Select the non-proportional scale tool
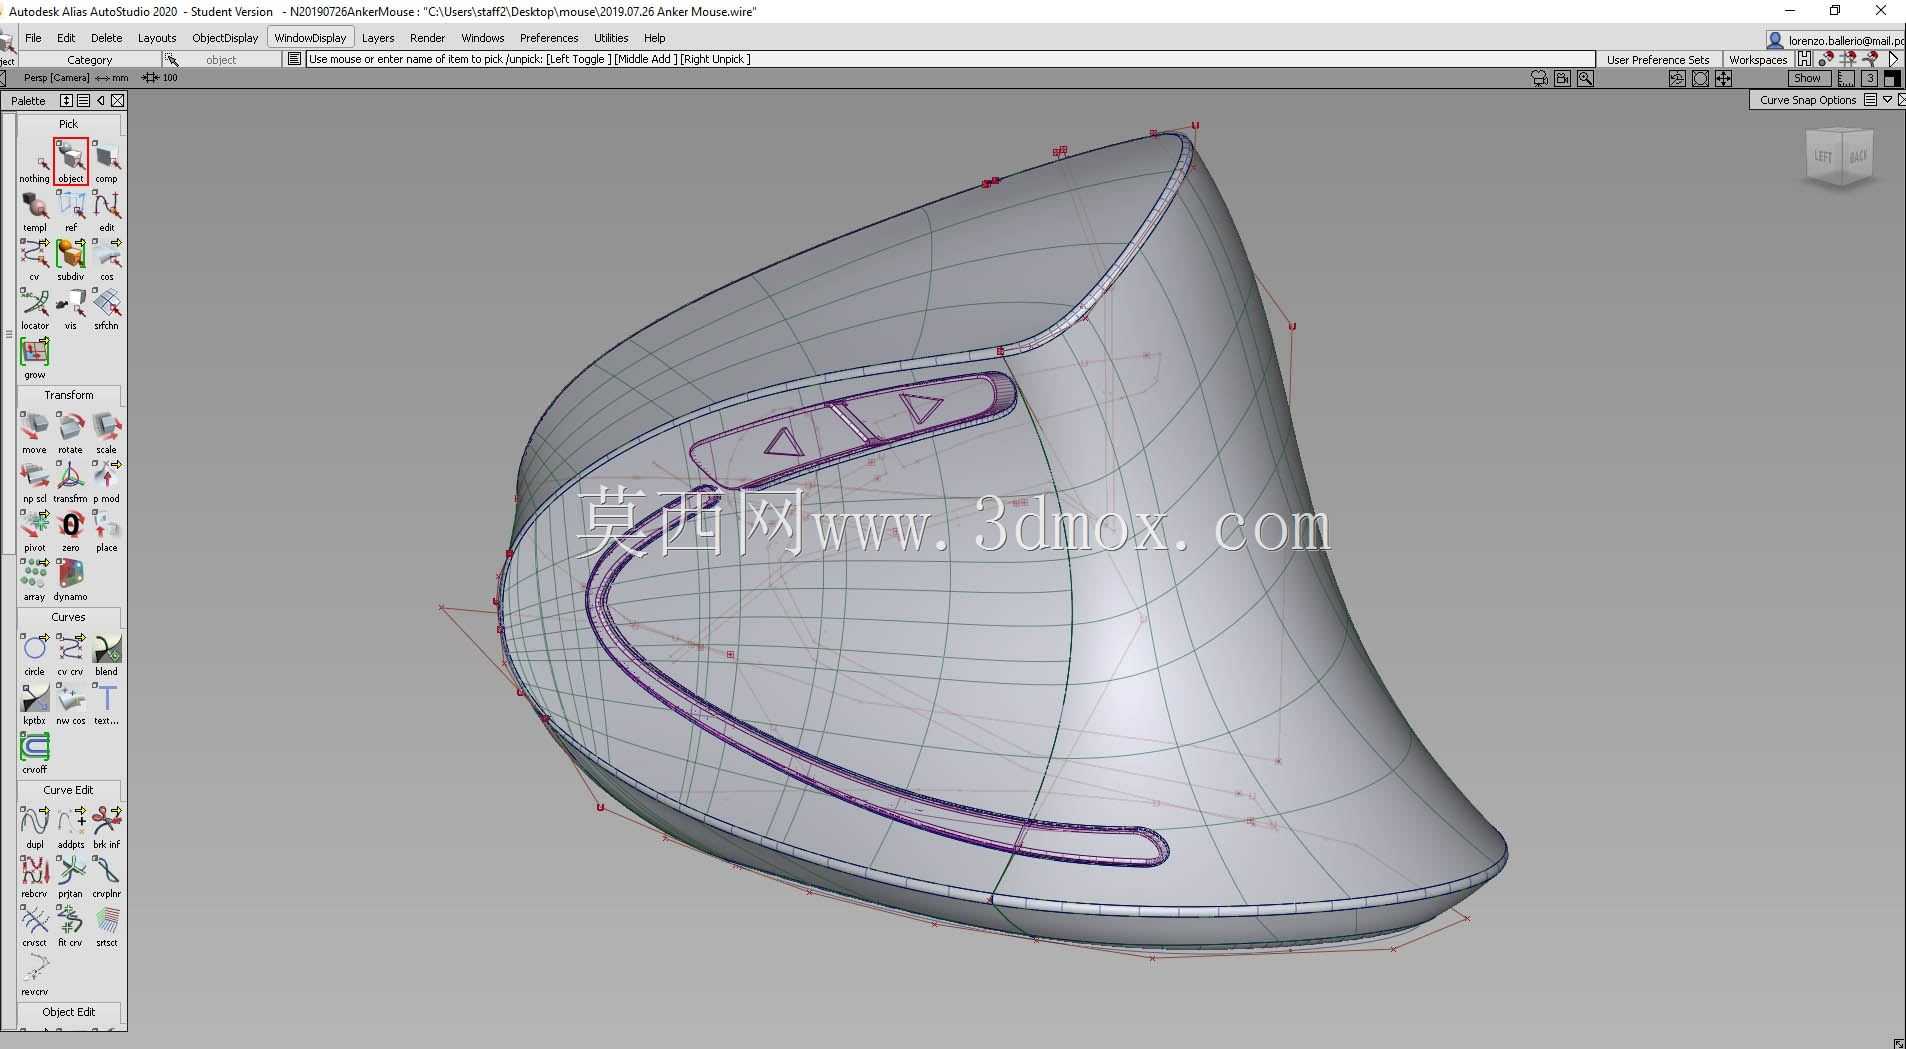The width and height of the screenshot is (1906, 1049). (x=34, y=482)
